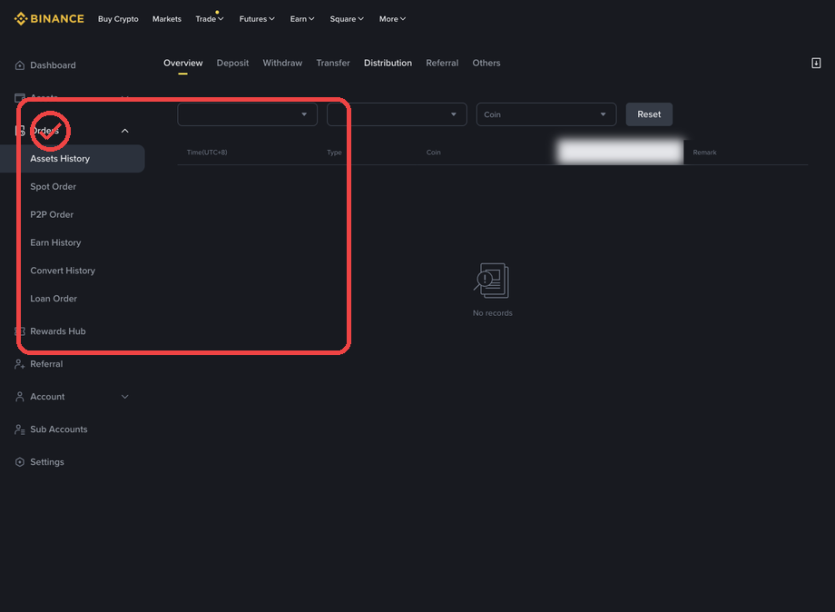The width and height of the screenshot is (835, 612).
Task: Open the second filter dropdown
Action: [x=397, y=115]
